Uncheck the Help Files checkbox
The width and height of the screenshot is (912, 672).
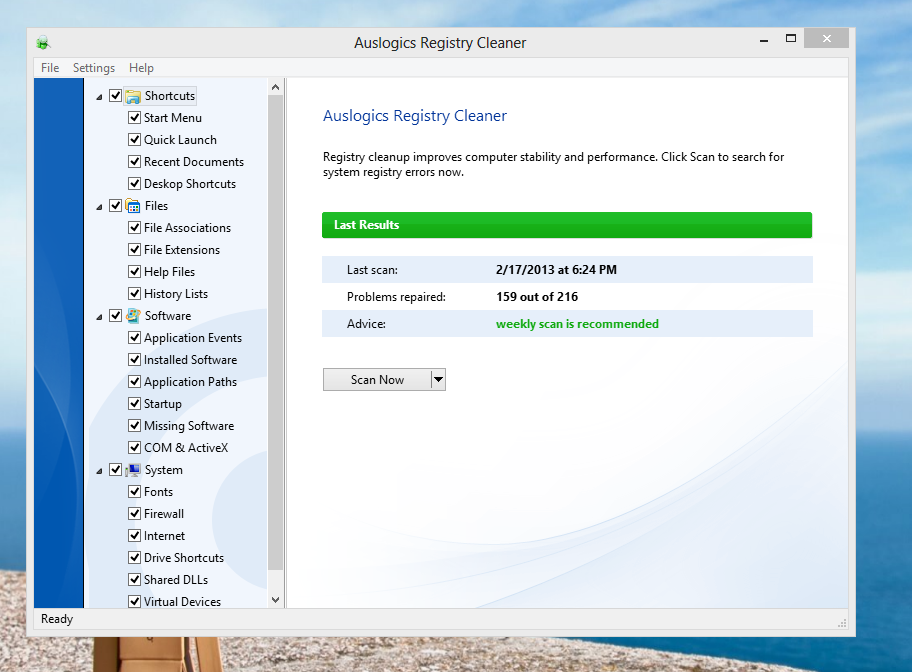coord(134,272)
